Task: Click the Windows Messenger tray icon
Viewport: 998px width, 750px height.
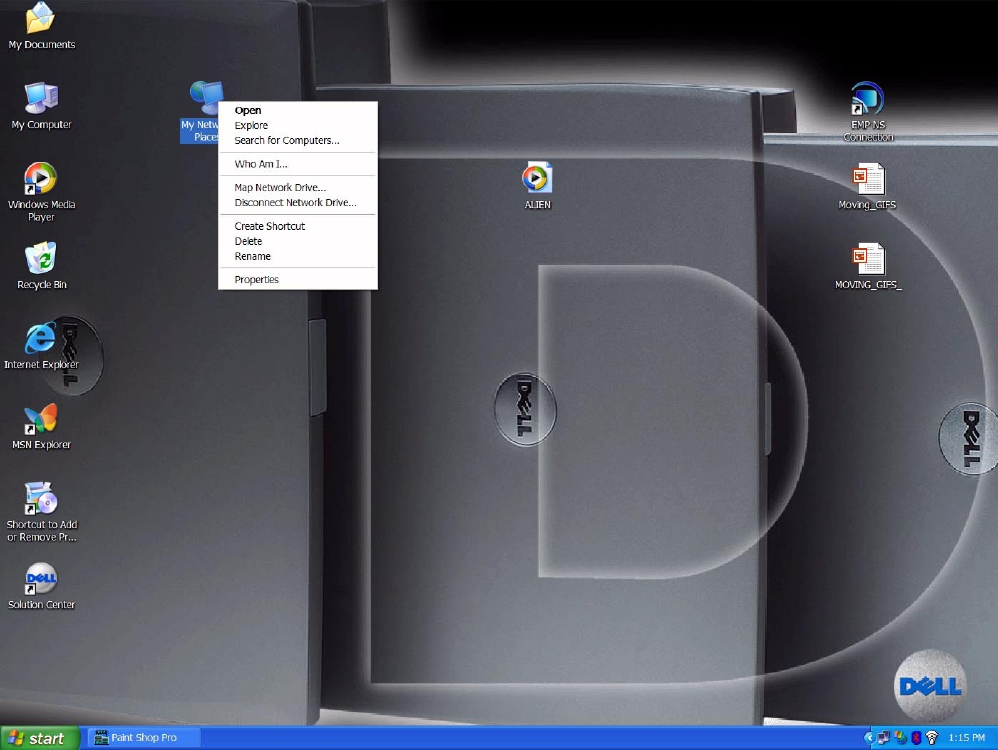Action: coord(900,737)
